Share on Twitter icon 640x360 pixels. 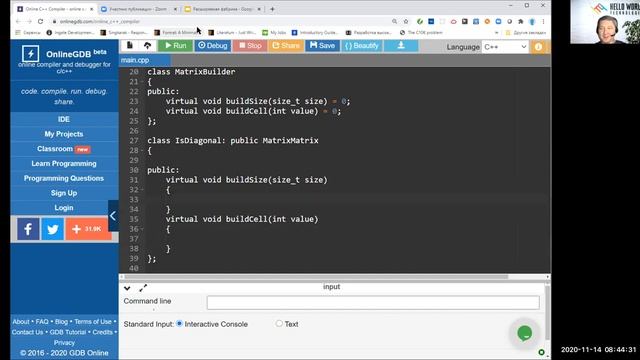point(53,229)
